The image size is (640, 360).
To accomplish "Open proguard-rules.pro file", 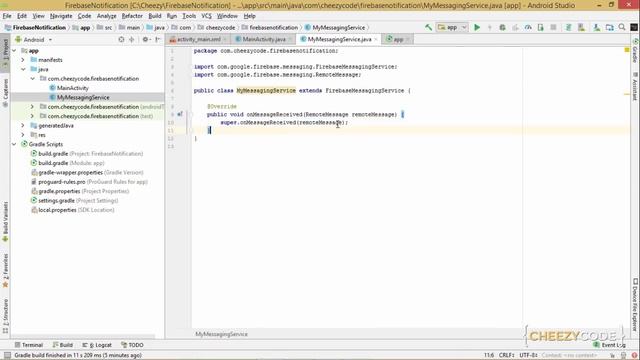I will coord(89,182).
